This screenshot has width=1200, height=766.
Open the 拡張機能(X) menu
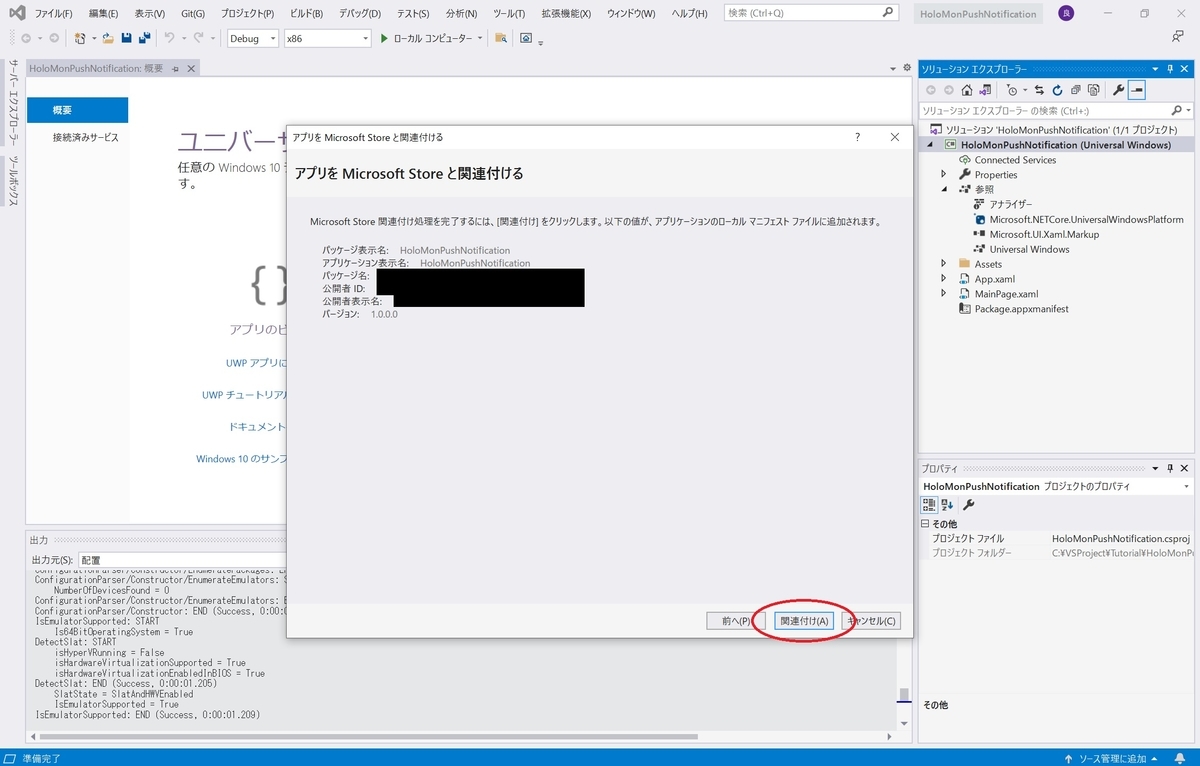[x=566, y=13]
